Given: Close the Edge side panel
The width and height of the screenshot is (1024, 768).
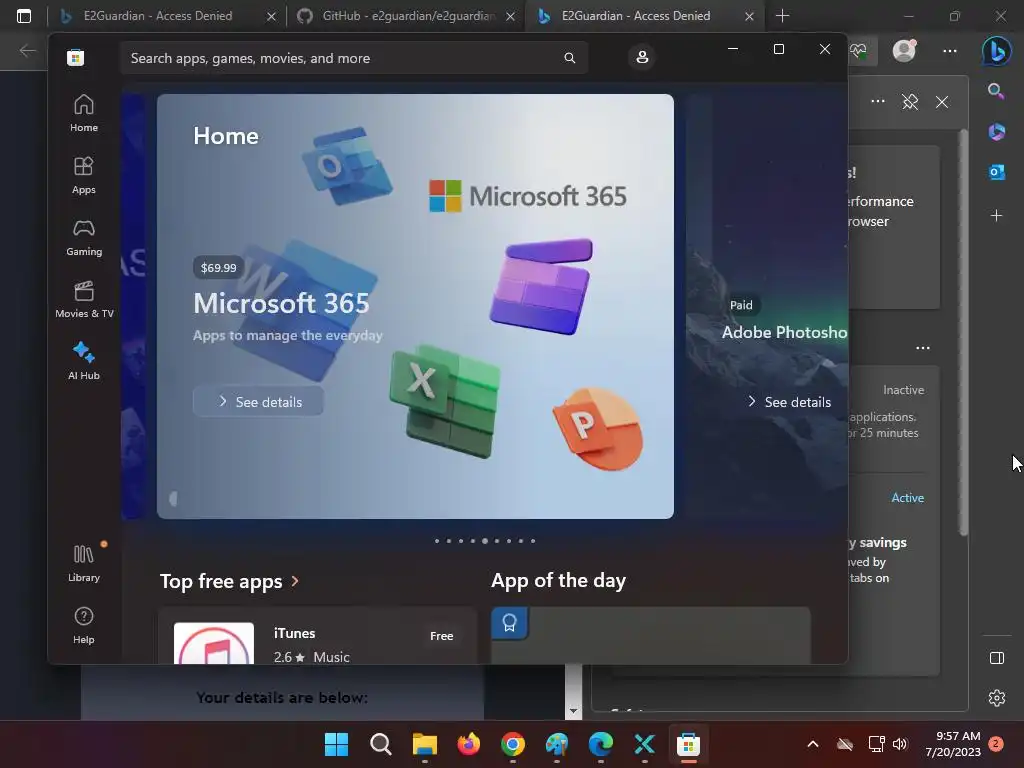Looking at the screenshot, I should pyautogui.click(x=942, y=102).
